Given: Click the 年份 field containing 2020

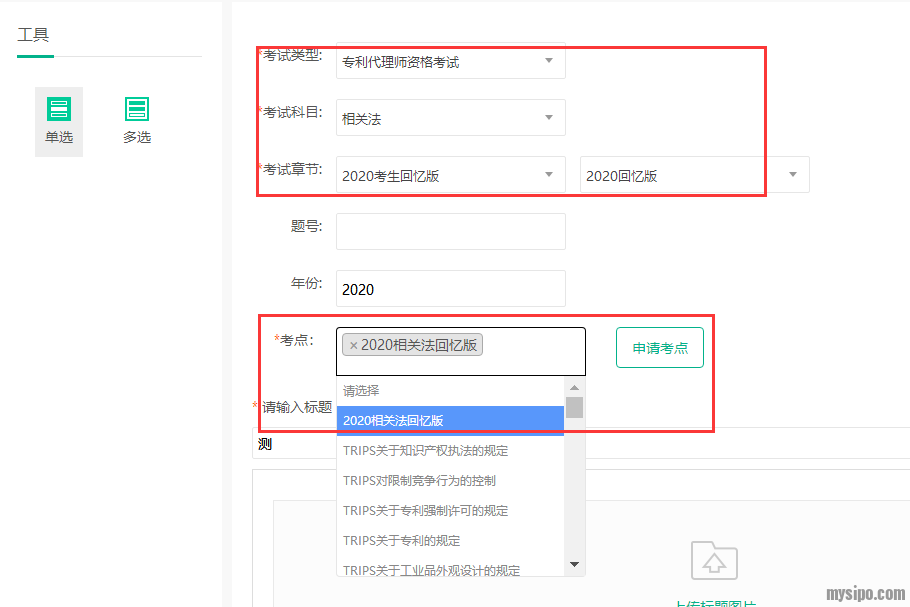Looking at the screenshot, I should tap(450, 289).
